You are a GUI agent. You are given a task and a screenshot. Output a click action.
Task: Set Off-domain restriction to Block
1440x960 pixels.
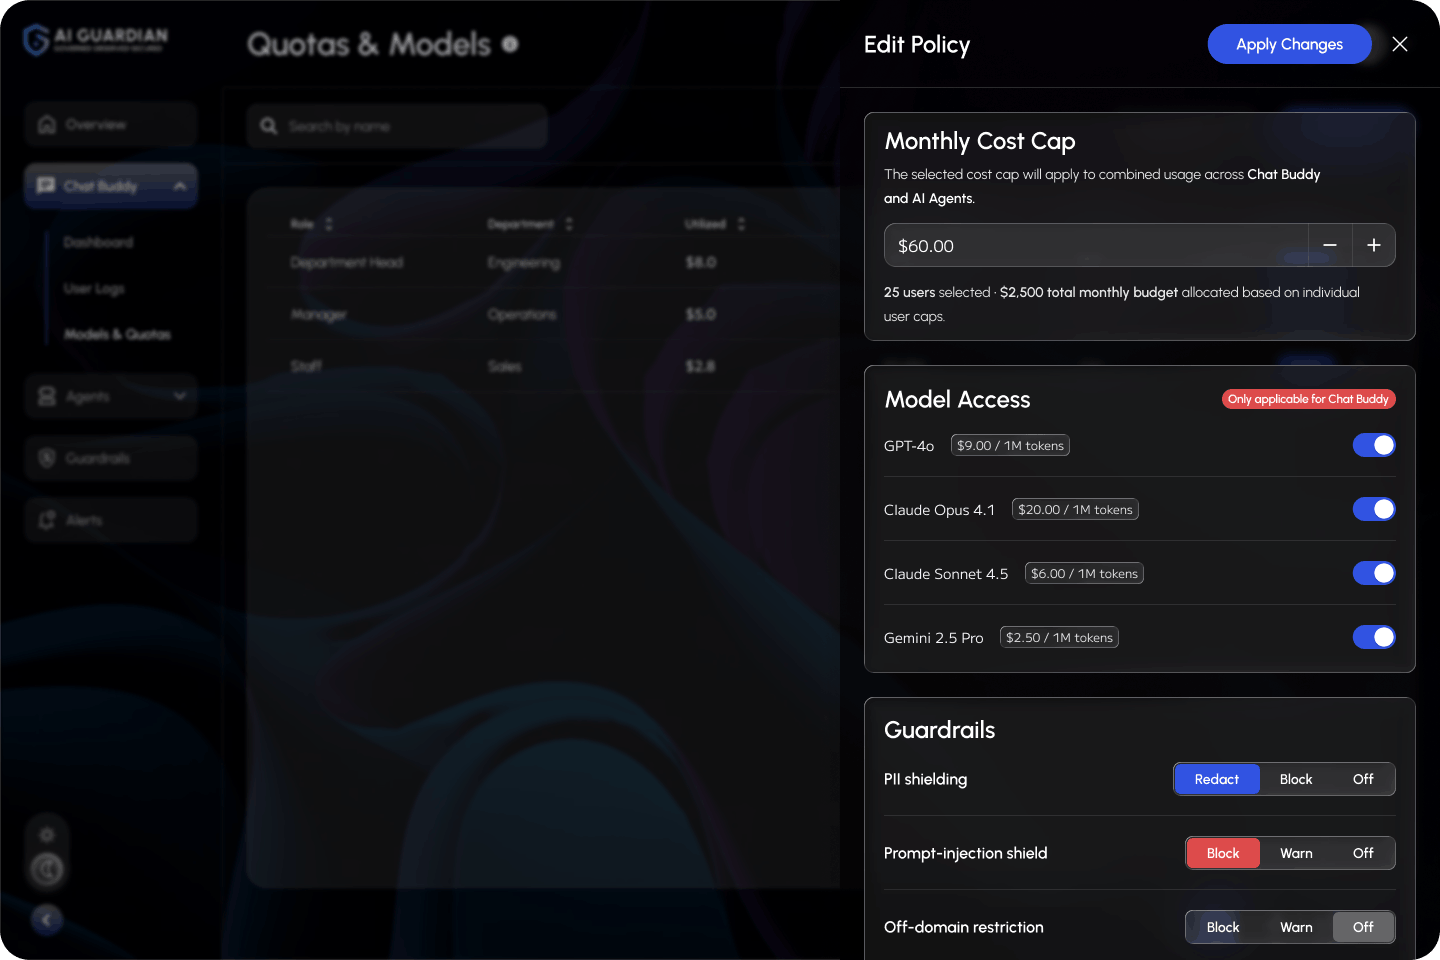click(1223, 927)
